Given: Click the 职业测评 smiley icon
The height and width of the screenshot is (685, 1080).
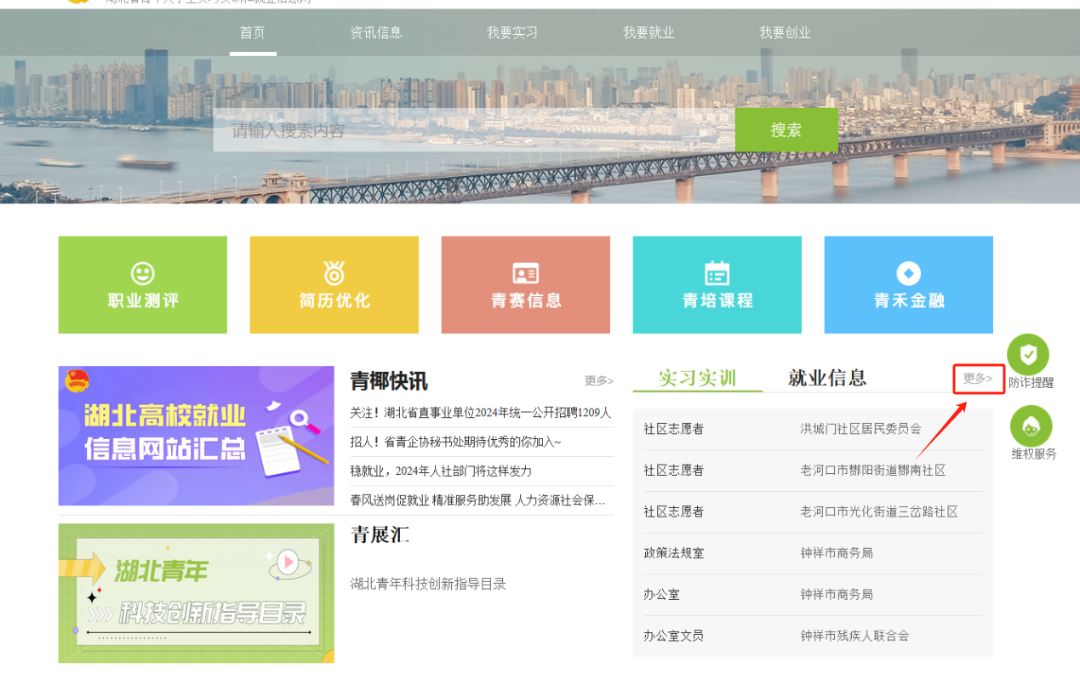Looking at the screenshot, I should (143, 273).
